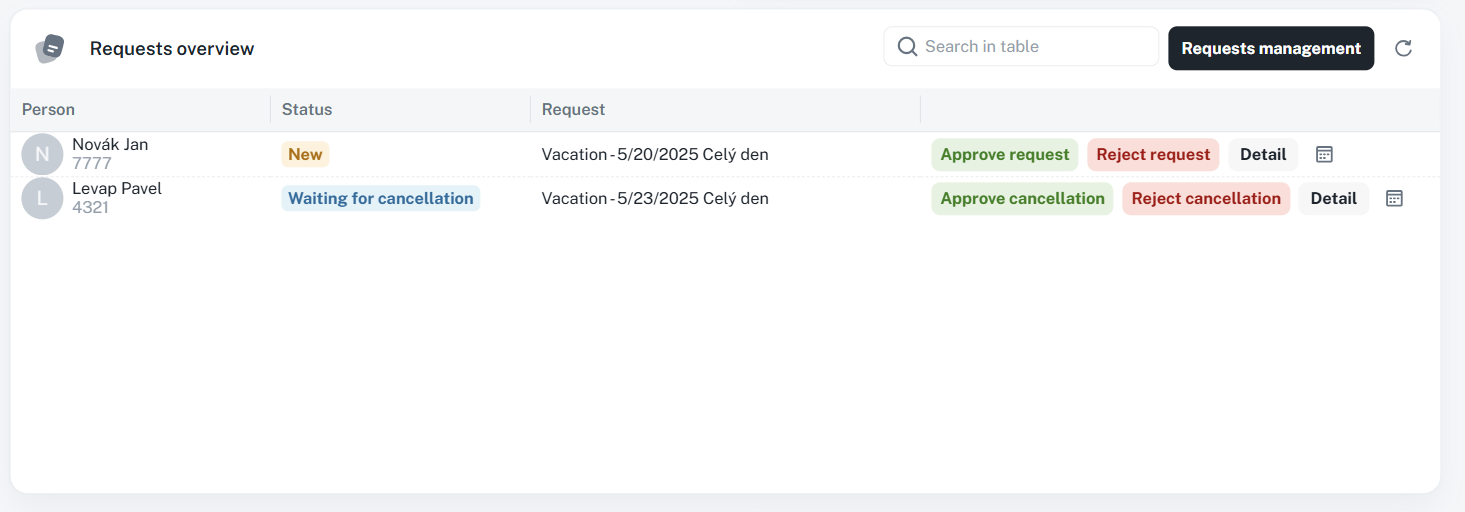Click the New status badge
1465x512 pixels.
305,155
